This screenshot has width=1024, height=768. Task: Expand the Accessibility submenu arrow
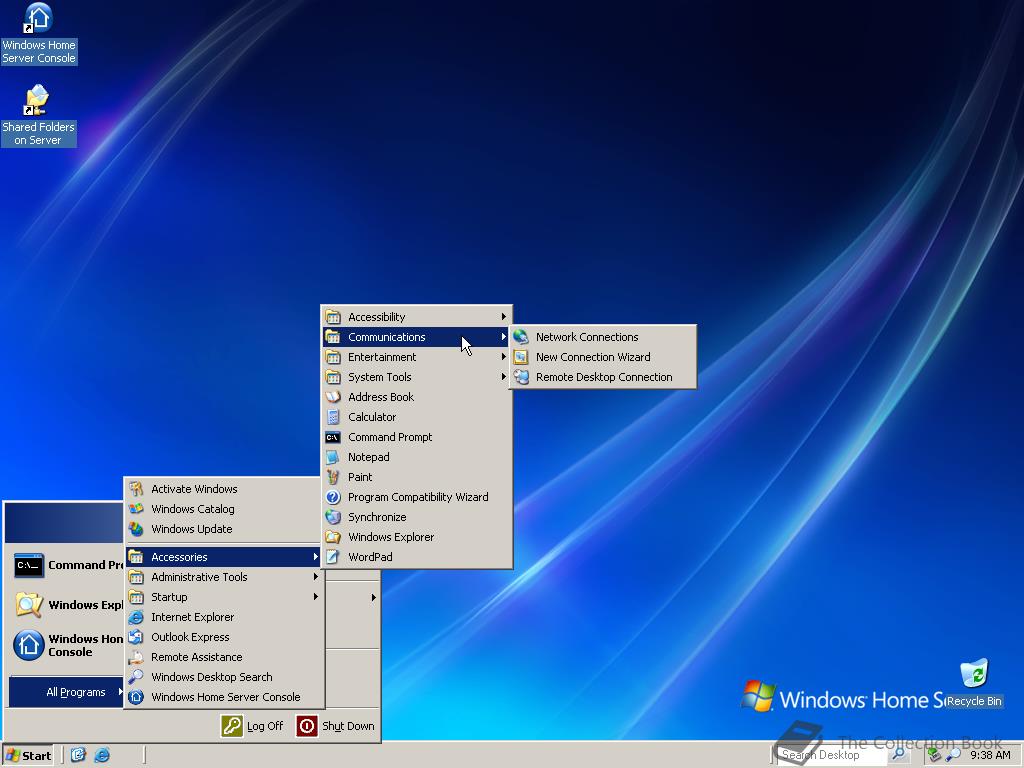(504, 317)
